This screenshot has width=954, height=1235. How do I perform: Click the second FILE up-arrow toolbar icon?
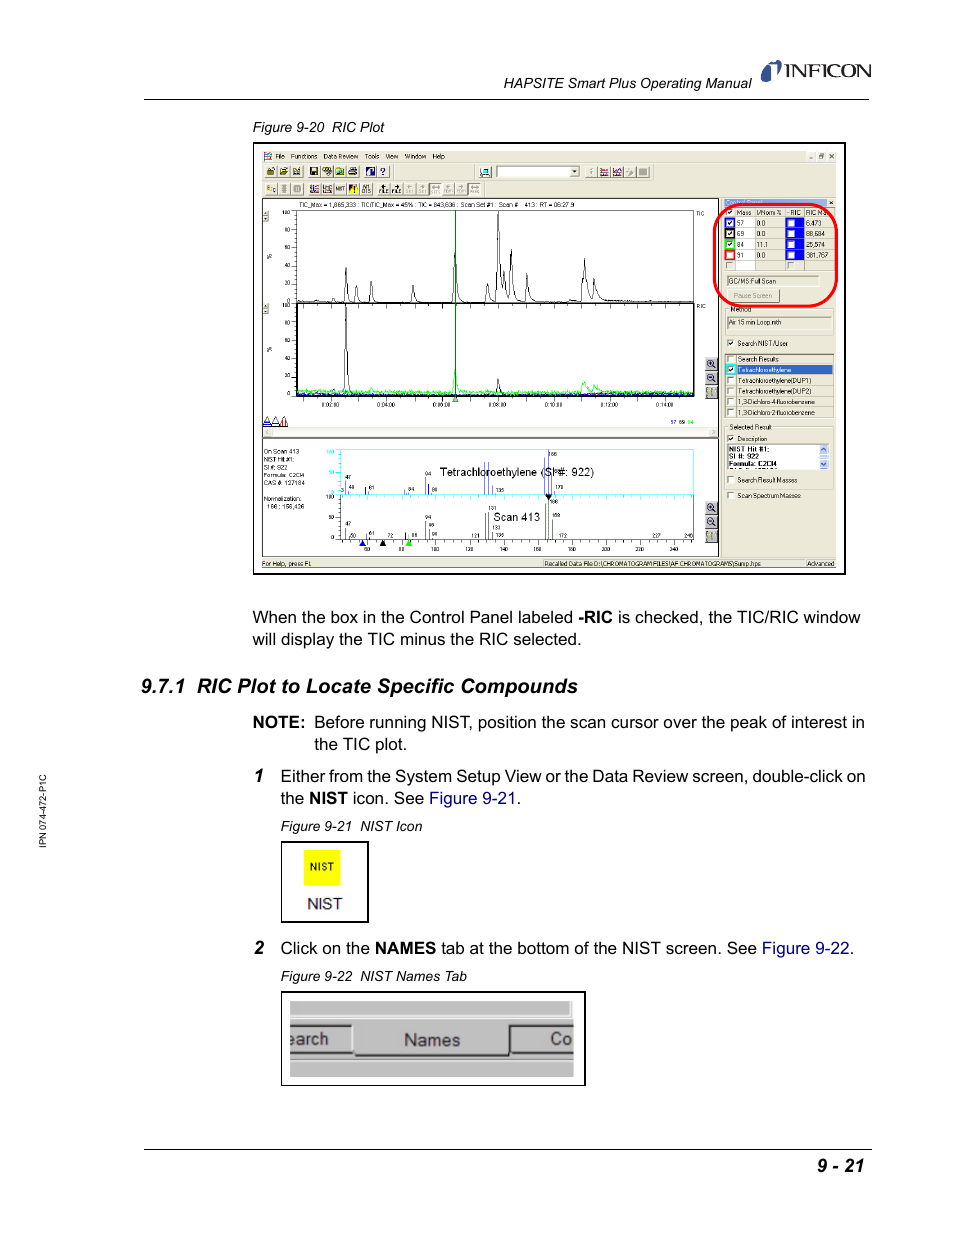(x=396, y=189)
